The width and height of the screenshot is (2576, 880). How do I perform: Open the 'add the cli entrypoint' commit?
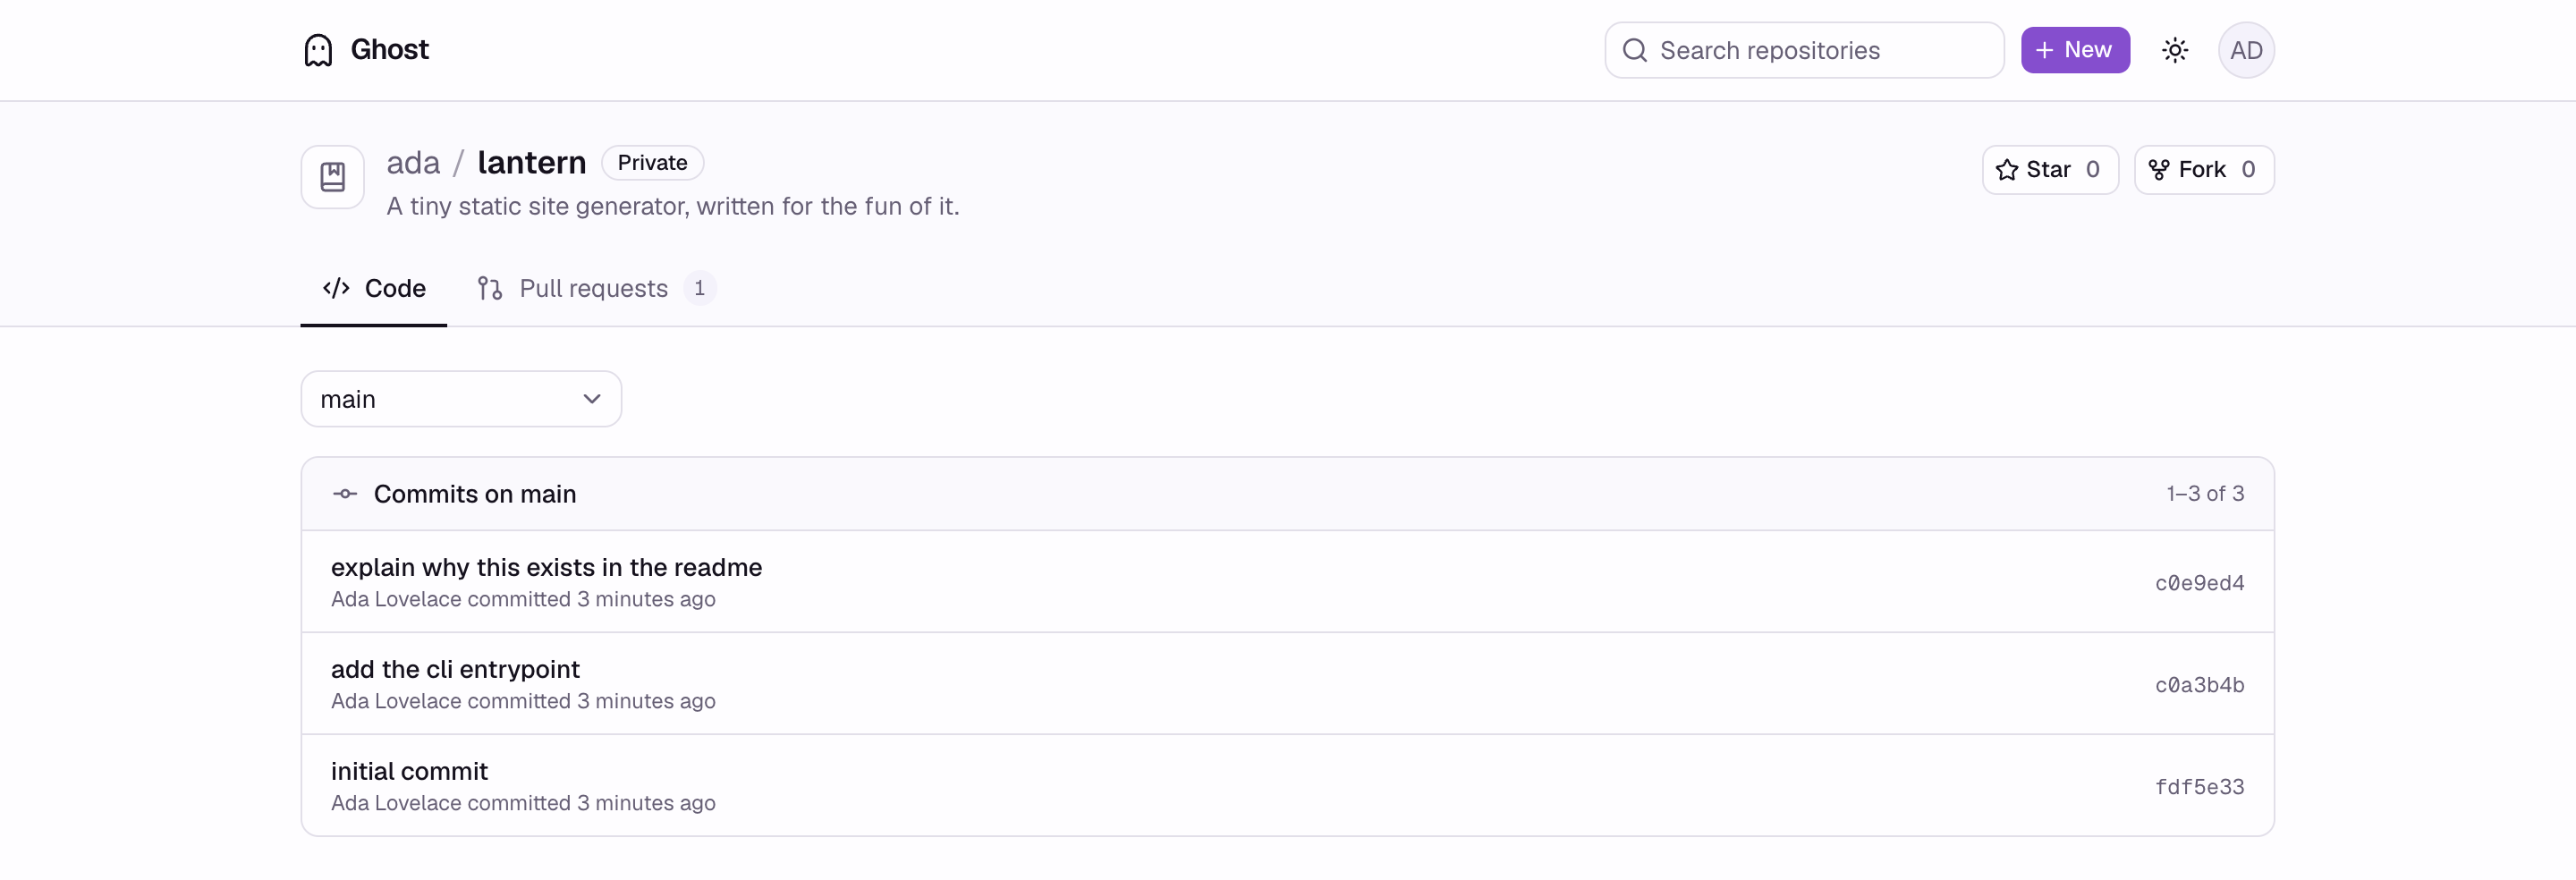(x=455, y=669)
